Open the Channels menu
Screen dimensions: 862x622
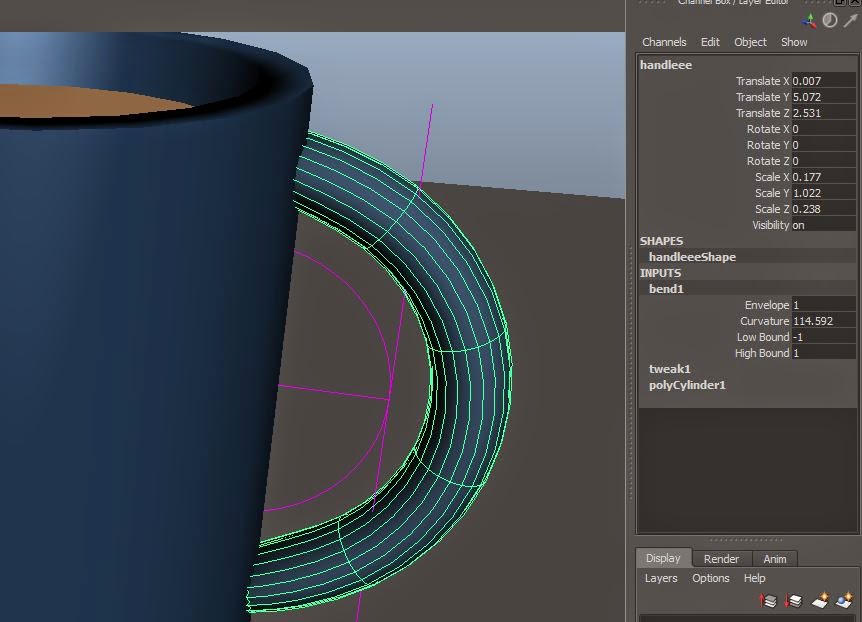coord(664,42)
